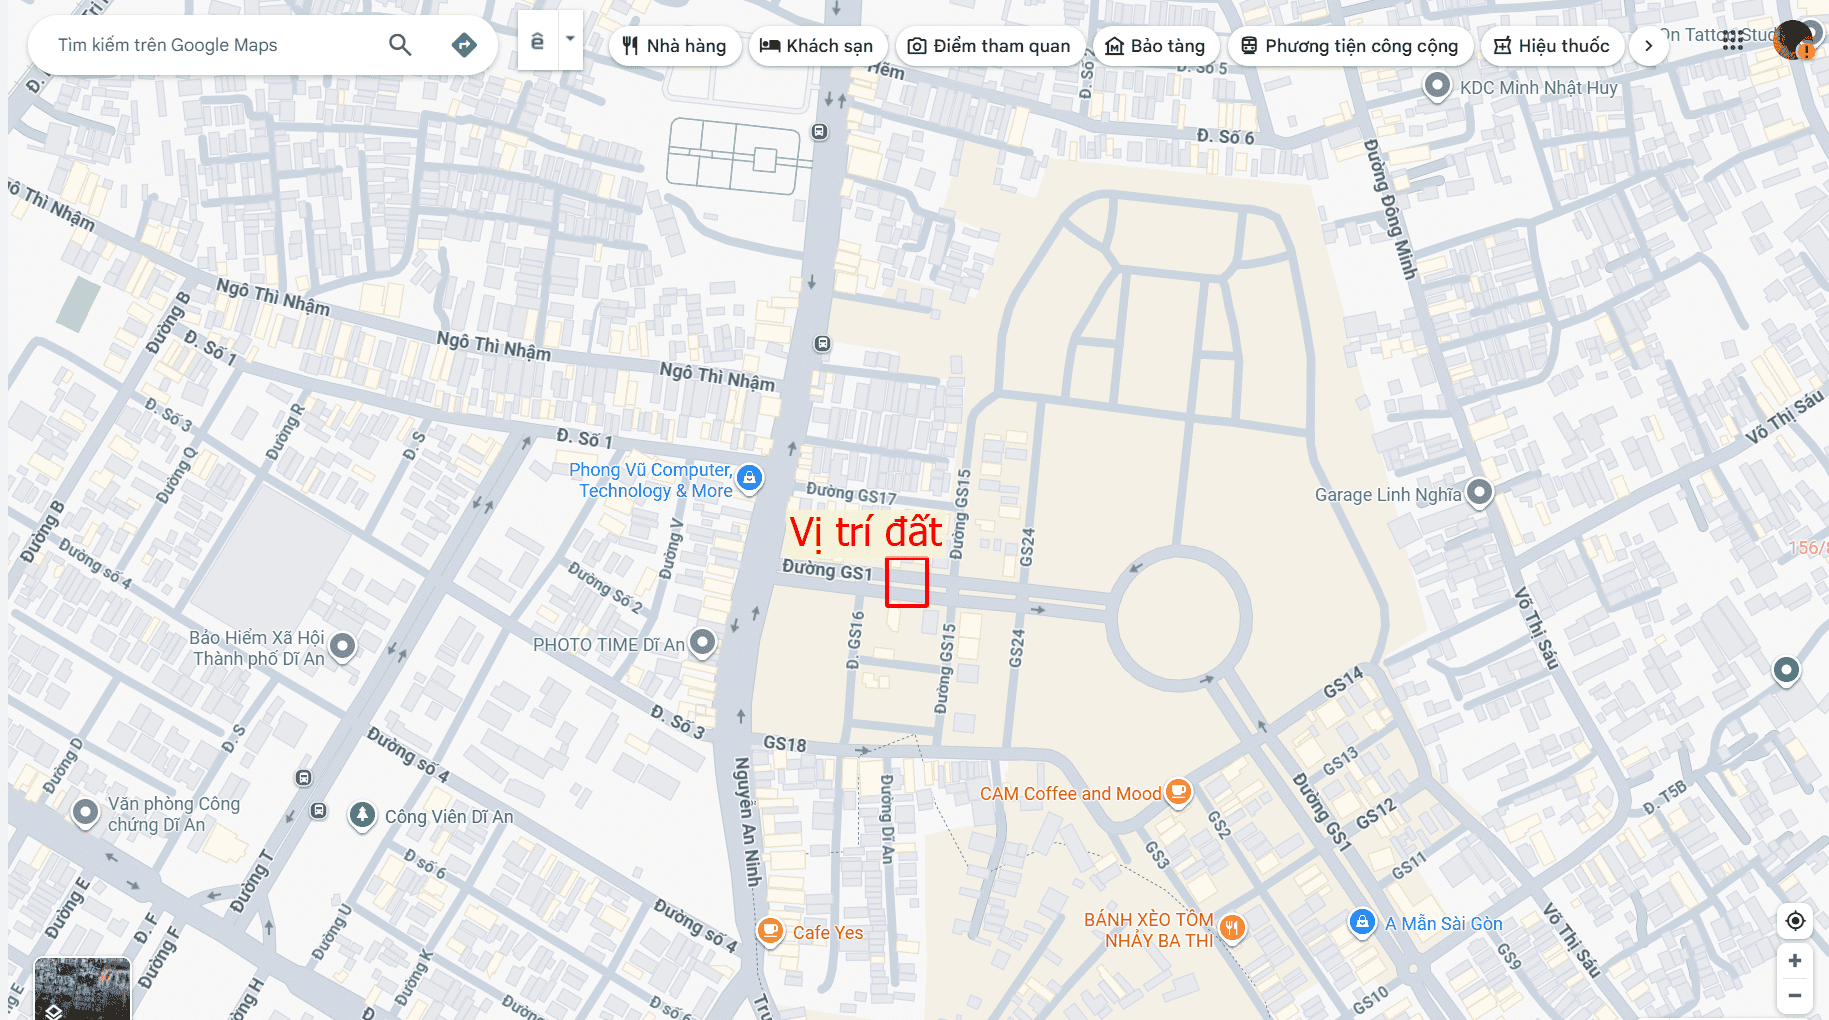
Task: Expand the dropdown arrow beside transit icon
Action: [570, 40]
